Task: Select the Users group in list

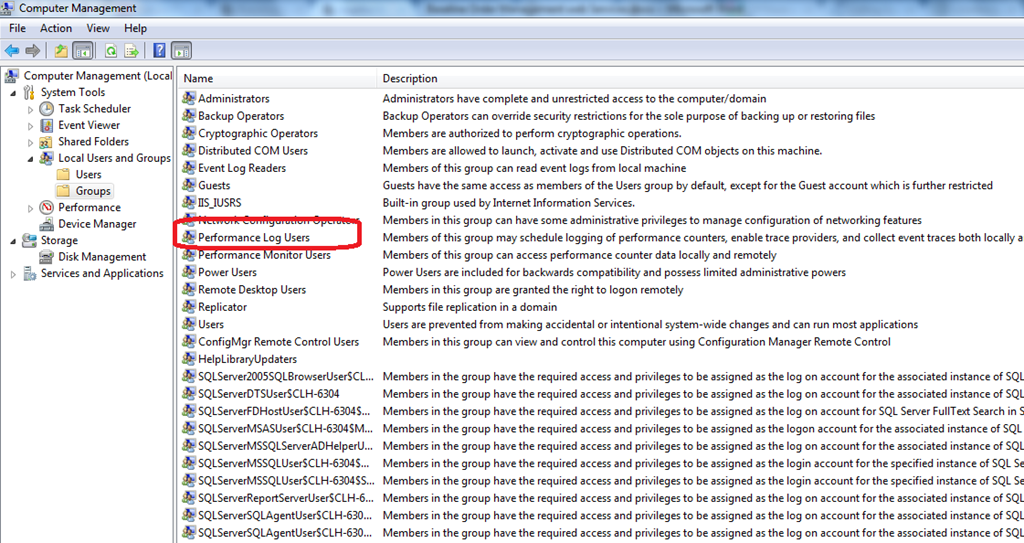Action: click(211, 324)
